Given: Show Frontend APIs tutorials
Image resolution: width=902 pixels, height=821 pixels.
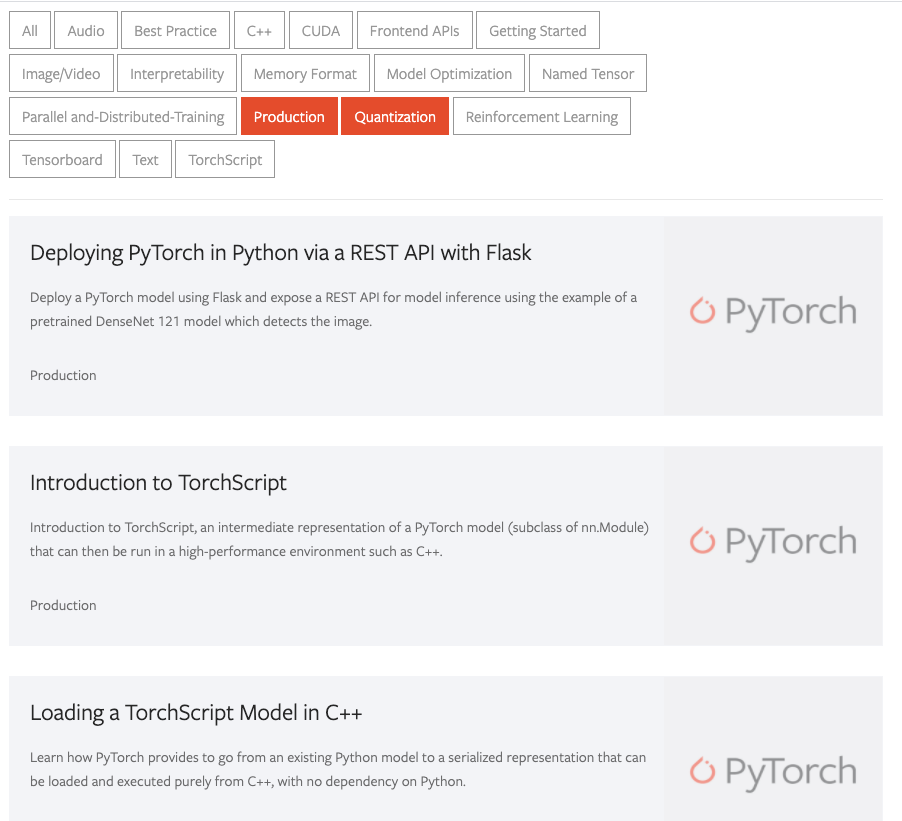Looking at the screenshot, I should point(414,31).
